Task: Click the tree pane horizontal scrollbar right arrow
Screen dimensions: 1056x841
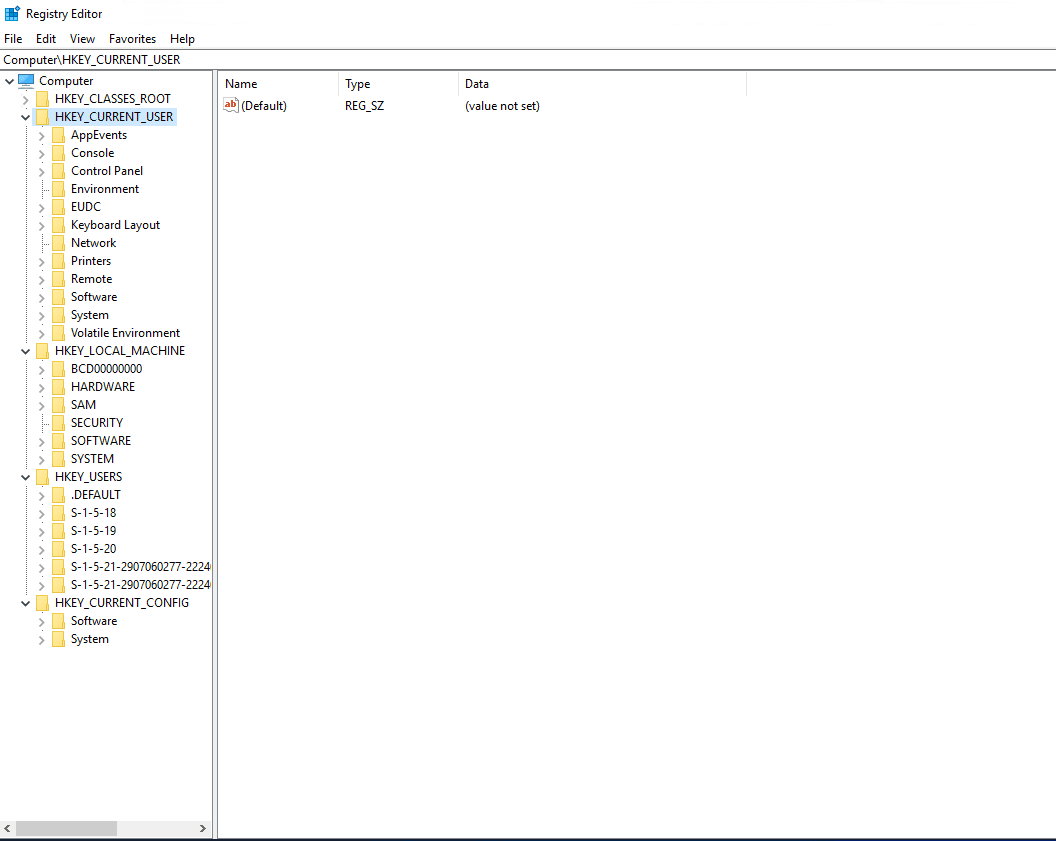Action: point(203,829)
